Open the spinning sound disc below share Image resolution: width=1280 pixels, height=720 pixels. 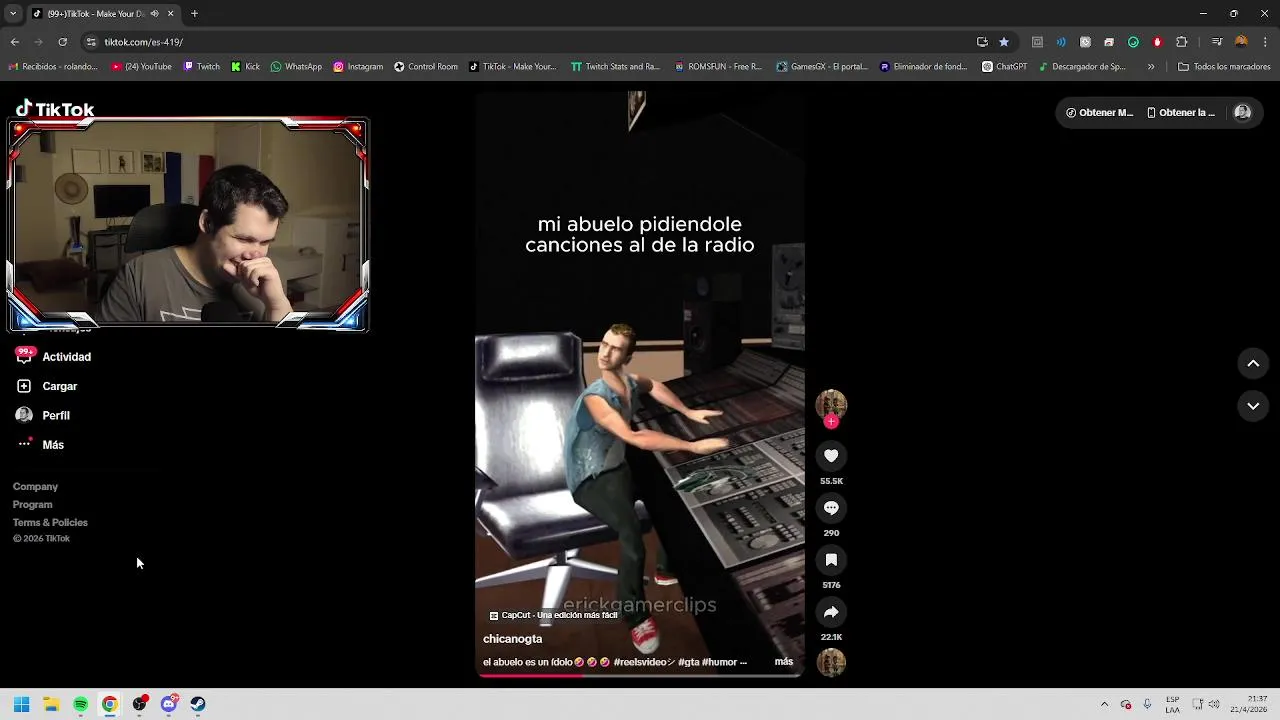(831, 662)
